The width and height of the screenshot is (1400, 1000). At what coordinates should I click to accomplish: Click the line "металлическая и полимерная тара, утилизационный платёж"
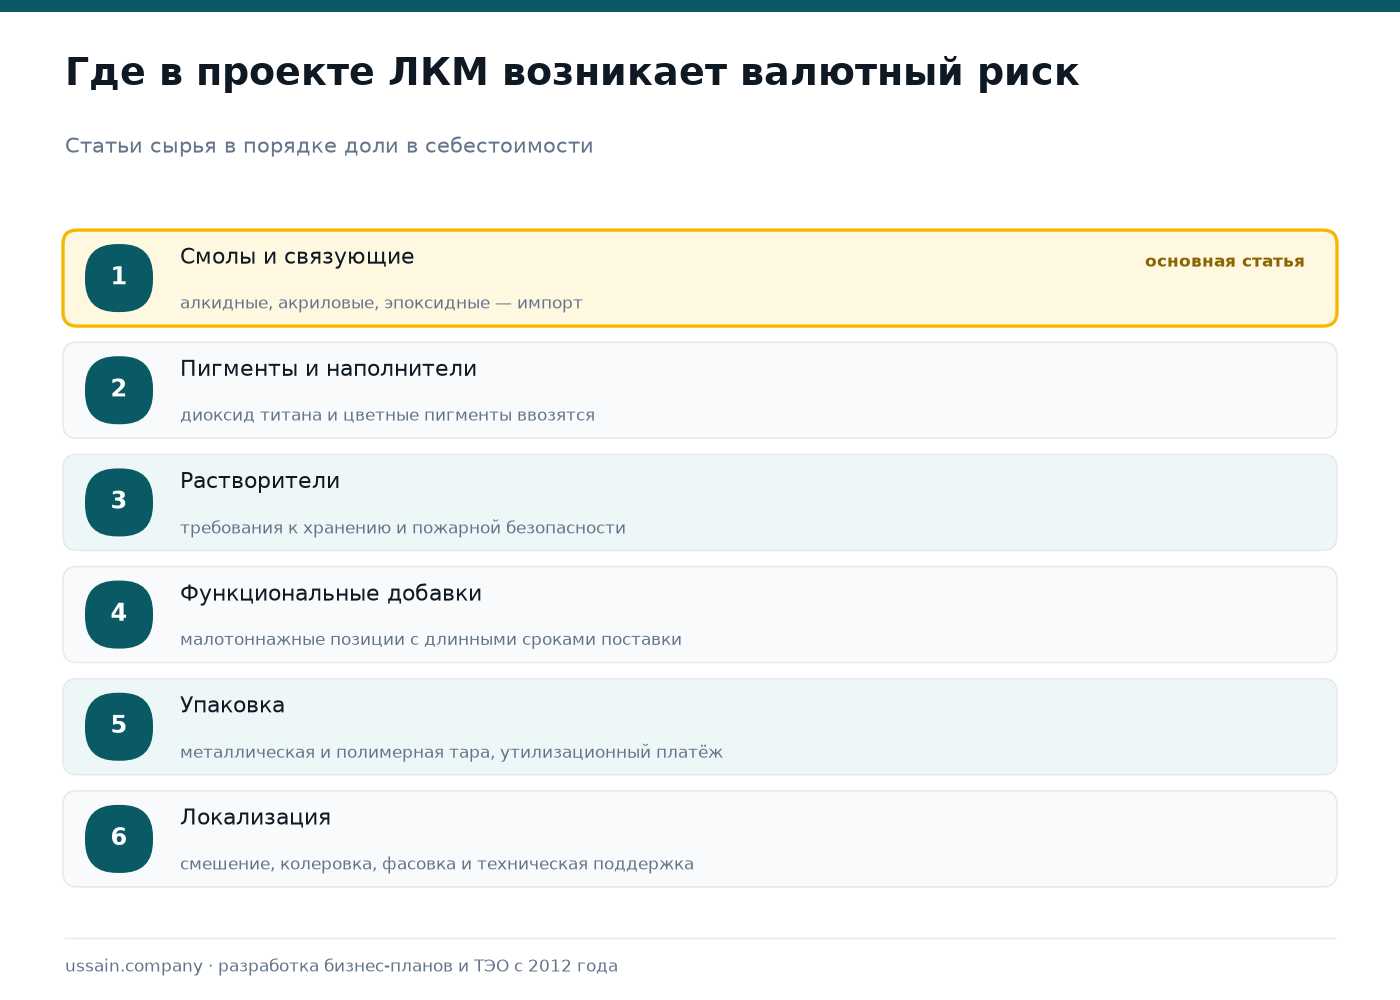click(x=451, y=752)
